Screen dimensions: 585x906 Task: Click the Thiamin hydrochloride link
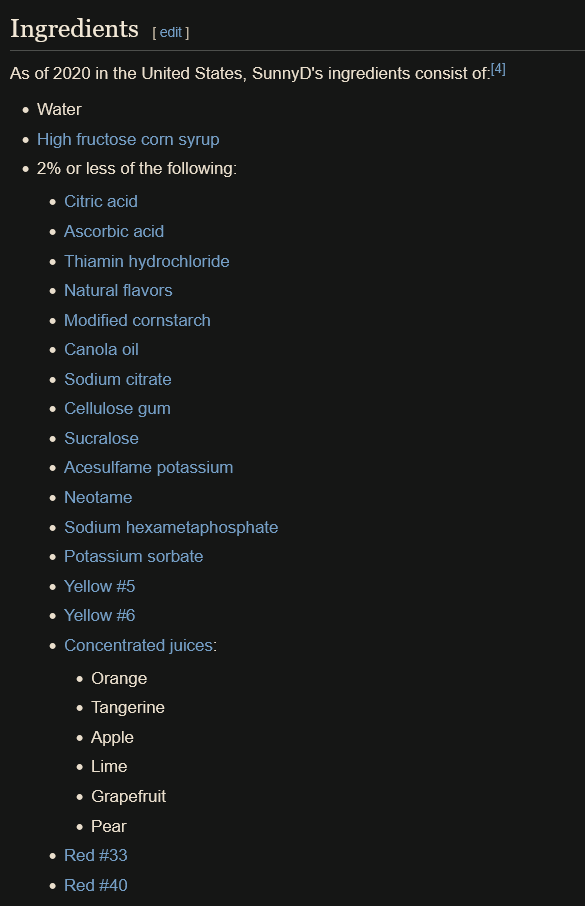click(147, 261)
